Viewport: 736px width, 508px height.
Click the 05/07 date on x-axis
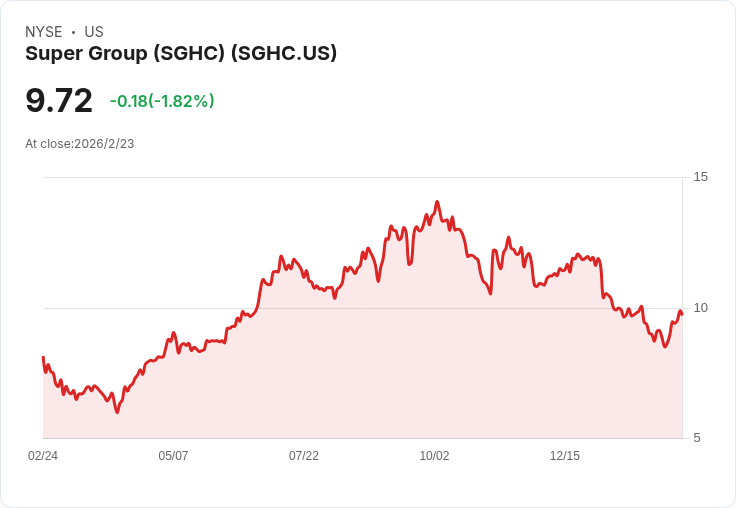coord(173,456)
